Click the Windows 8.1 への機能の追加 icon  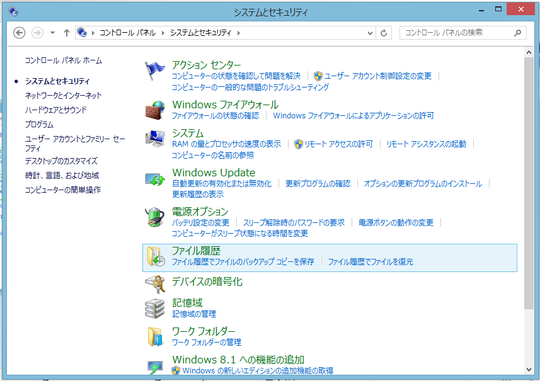pos(155,367)
